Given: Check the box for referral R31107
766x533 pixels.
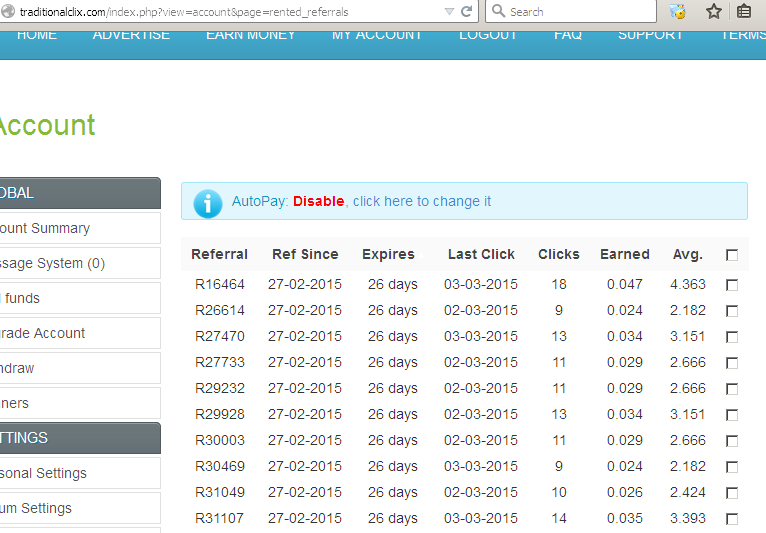Looking at the screenshot, I should 732,519.
